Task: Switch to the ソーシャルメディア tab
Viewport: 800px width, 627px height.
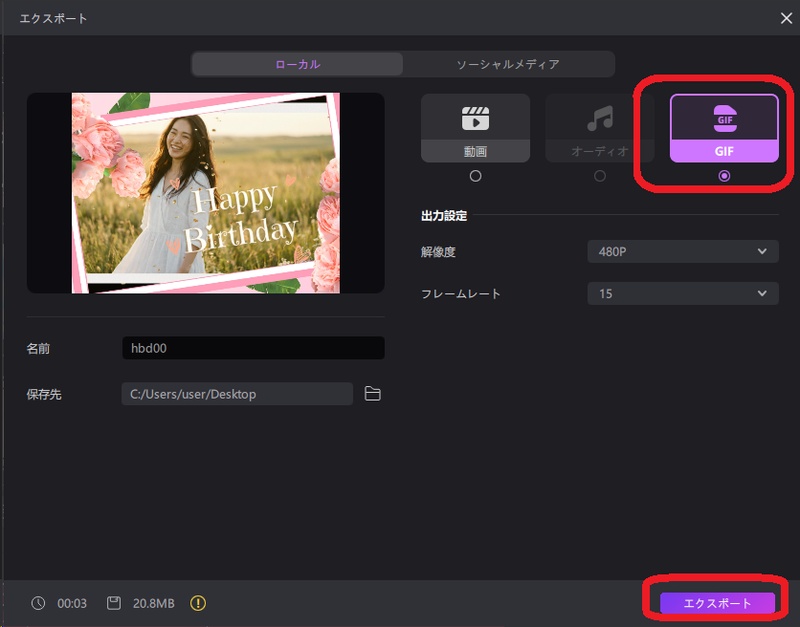Action: click(508, 64)
